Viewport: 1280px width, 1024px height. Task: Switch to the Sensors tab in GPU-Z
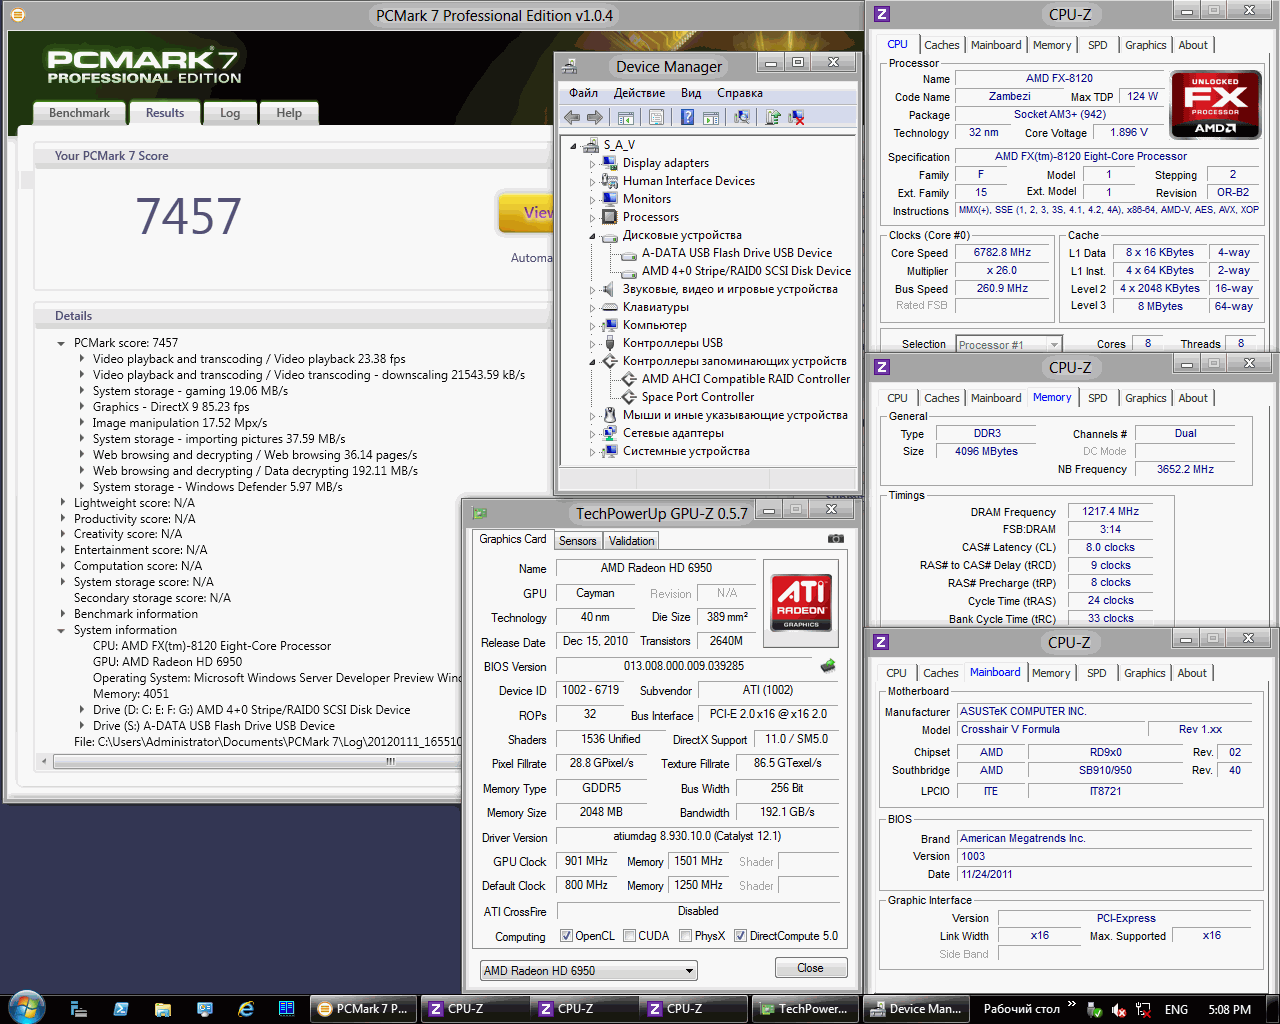pyautogui.click(x=577, y=541)
